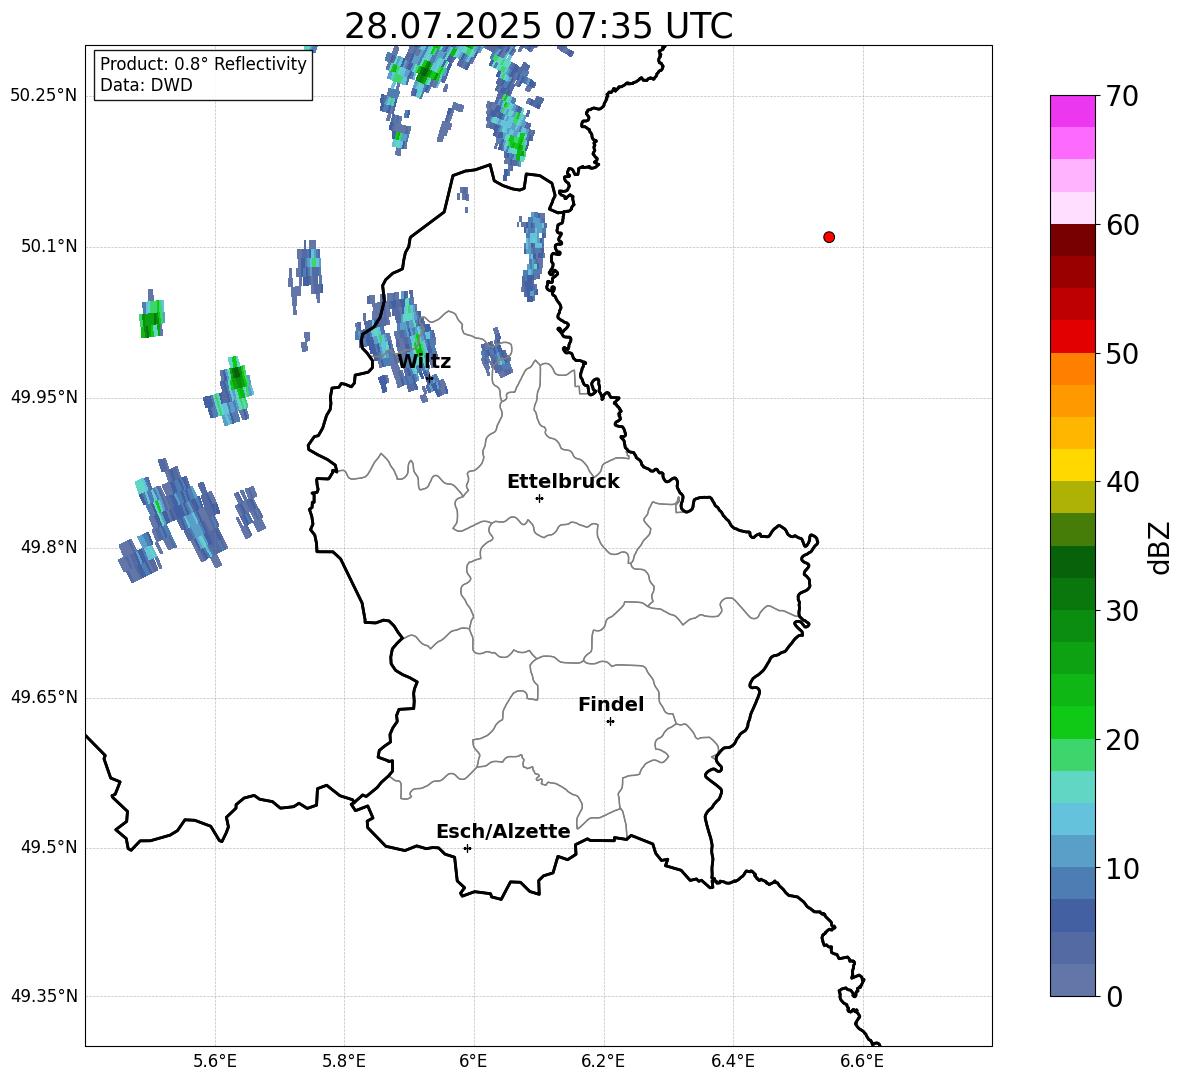1184x1081 pixels.
Task: Click the 49.8°N latitude label
Action: (49, 547)
